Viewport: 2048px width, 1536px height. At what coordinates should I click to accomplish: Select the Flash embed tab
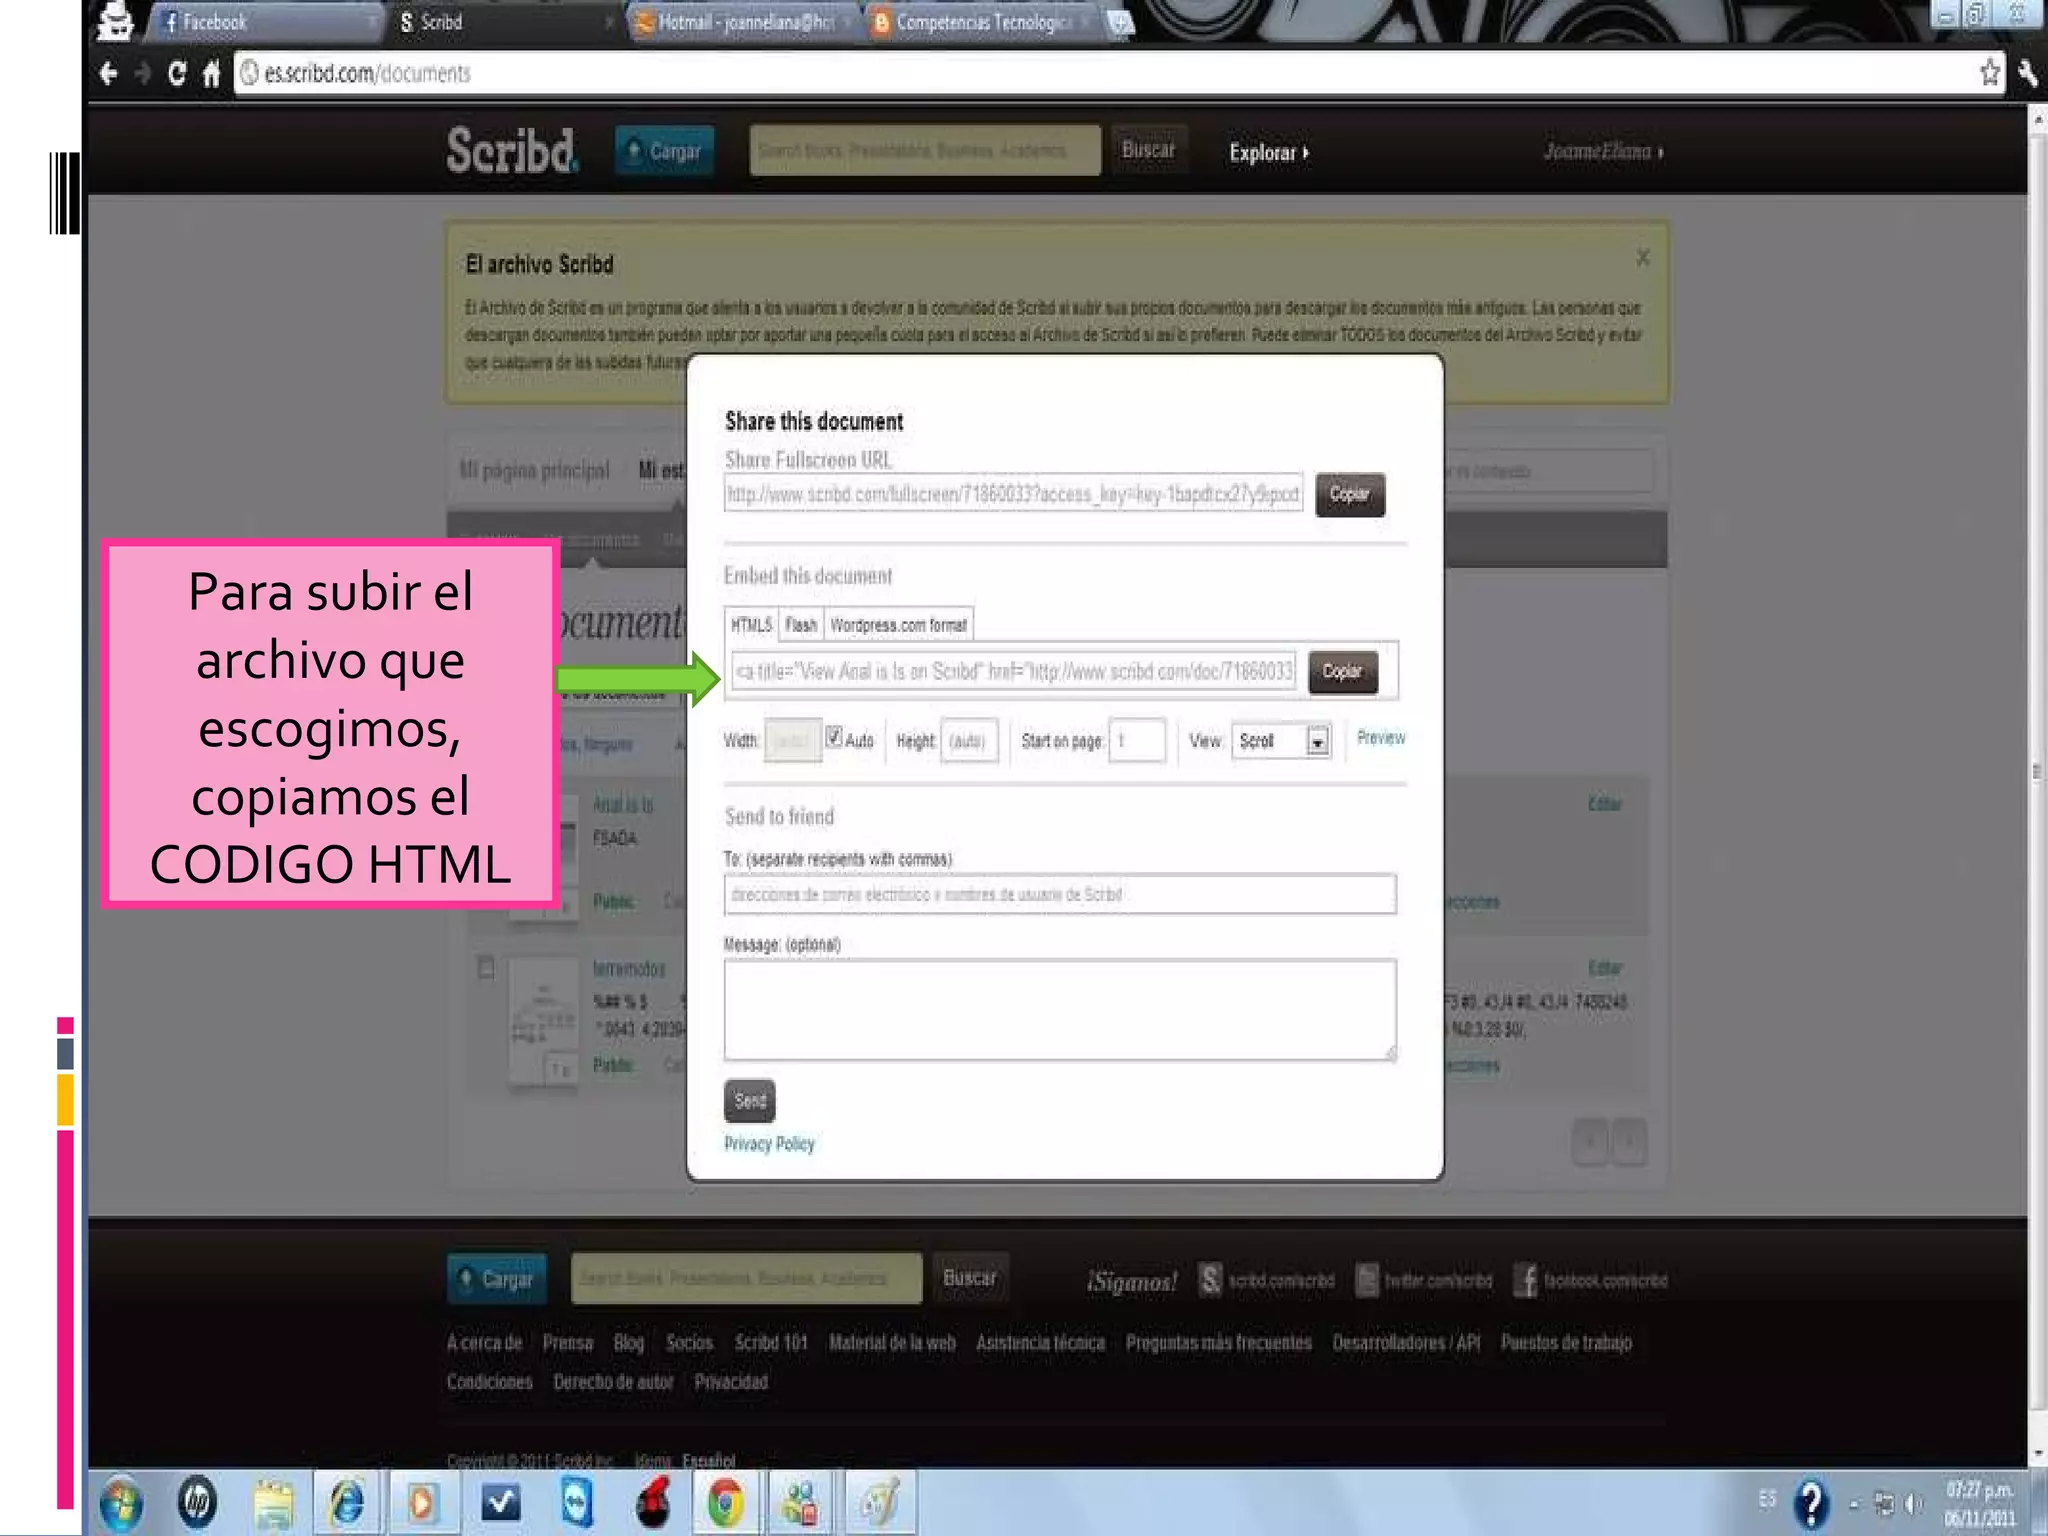click(801, 625)
